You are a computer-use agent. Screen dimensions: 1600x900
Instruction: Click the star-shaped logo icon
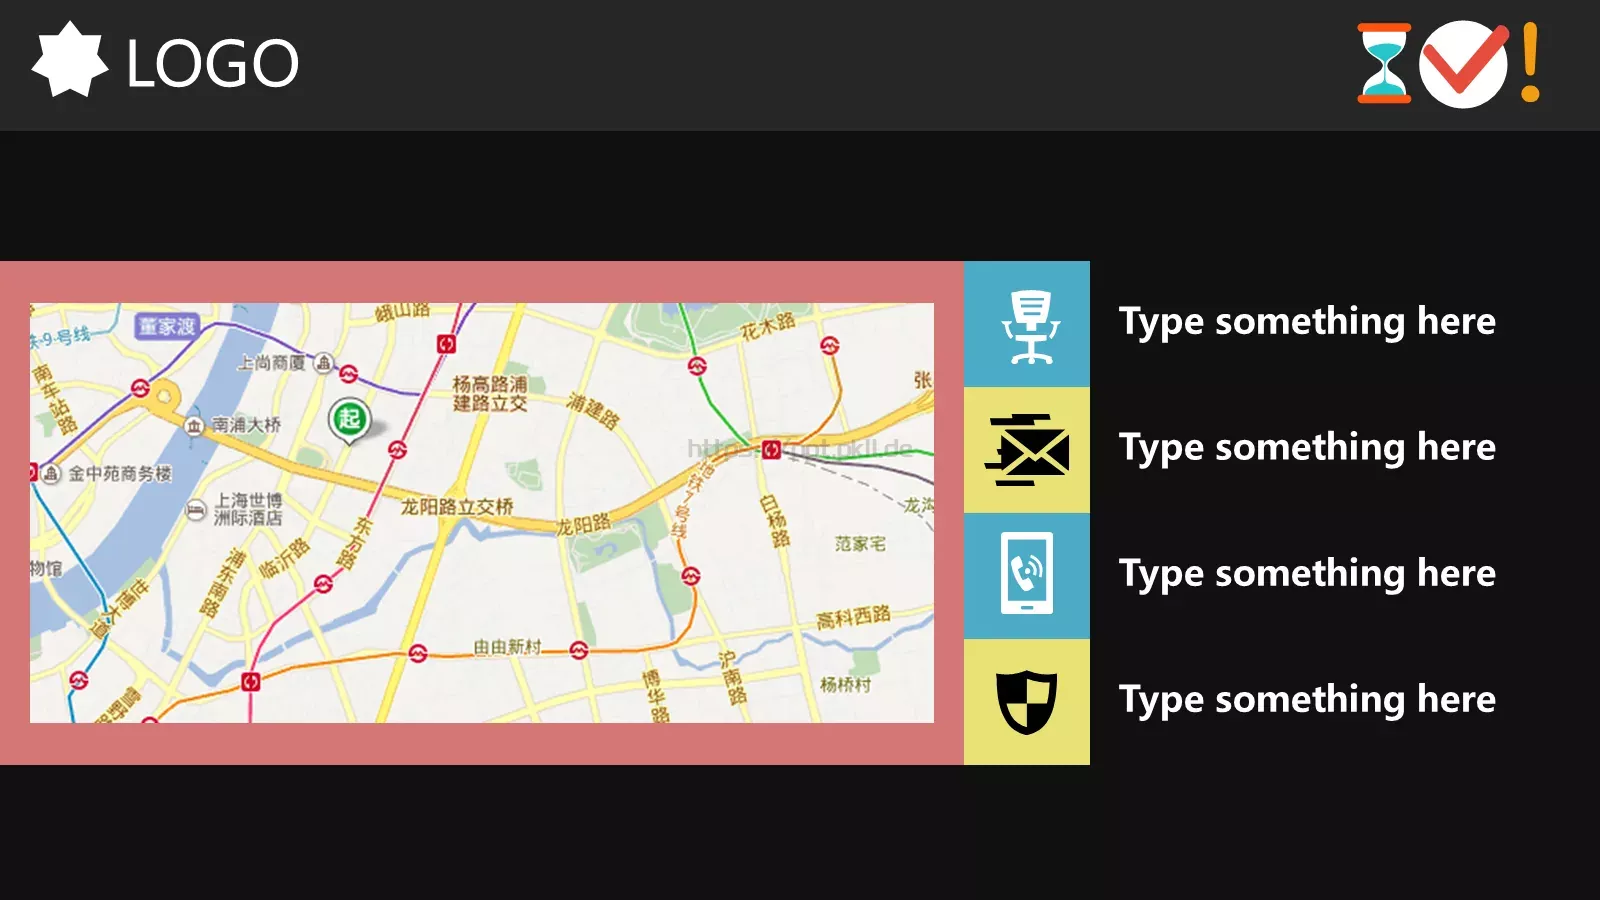coord(69,60)
